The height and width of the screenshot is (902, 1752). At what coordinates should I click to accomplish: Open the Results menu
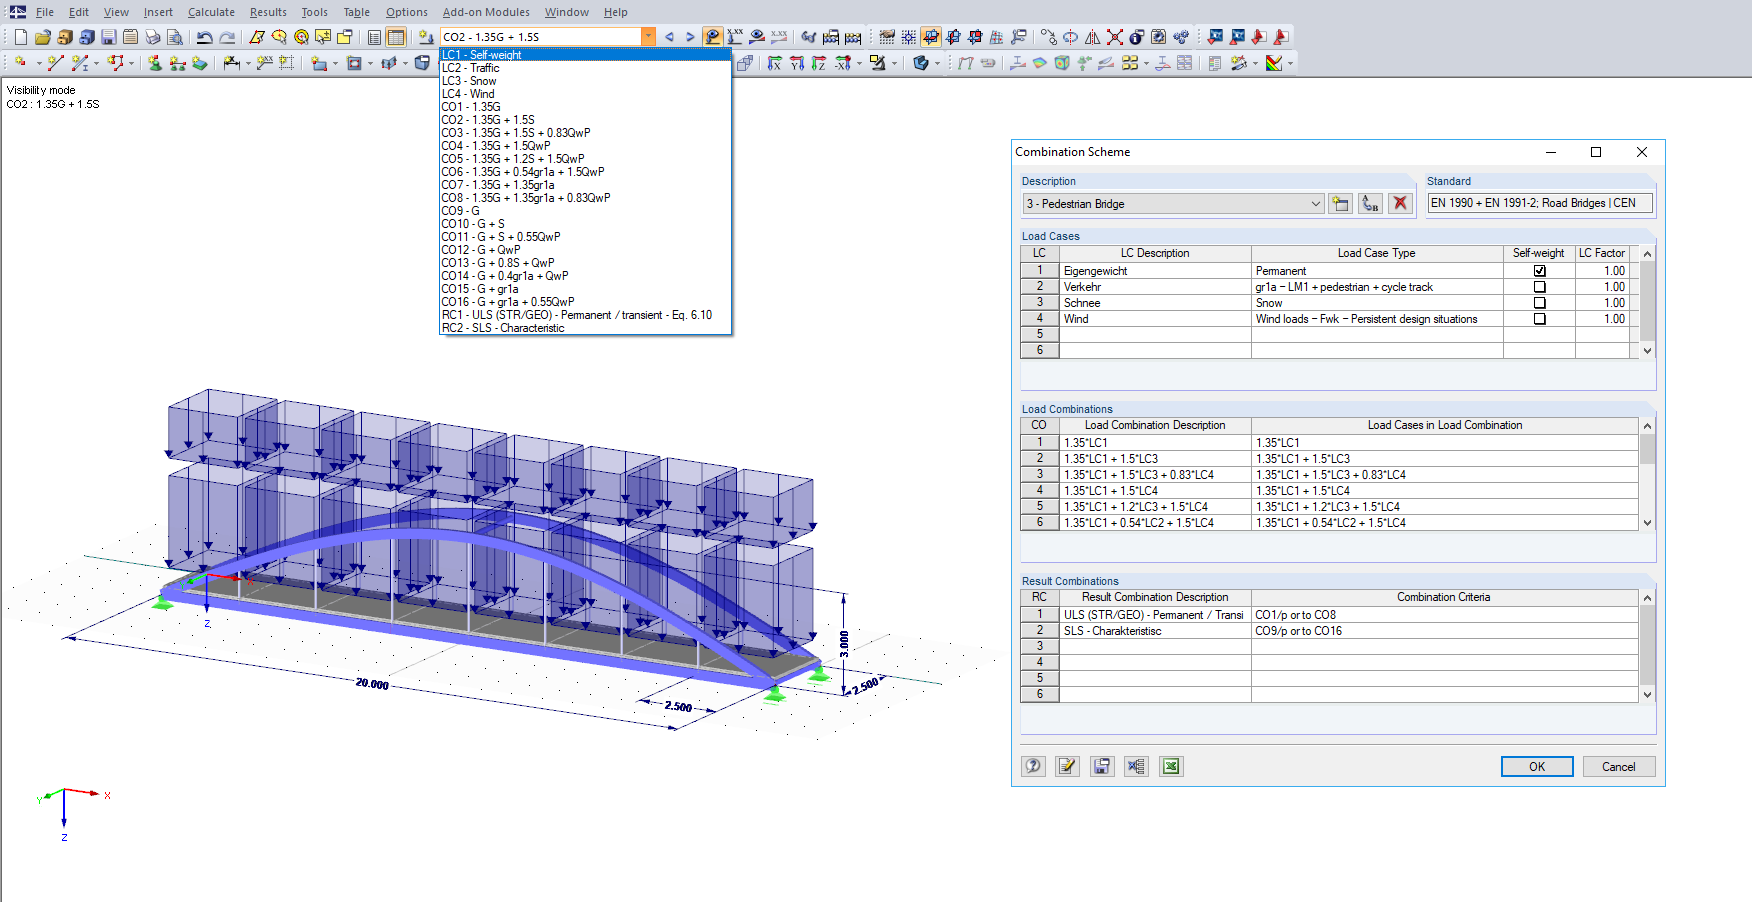click(268, 12)
